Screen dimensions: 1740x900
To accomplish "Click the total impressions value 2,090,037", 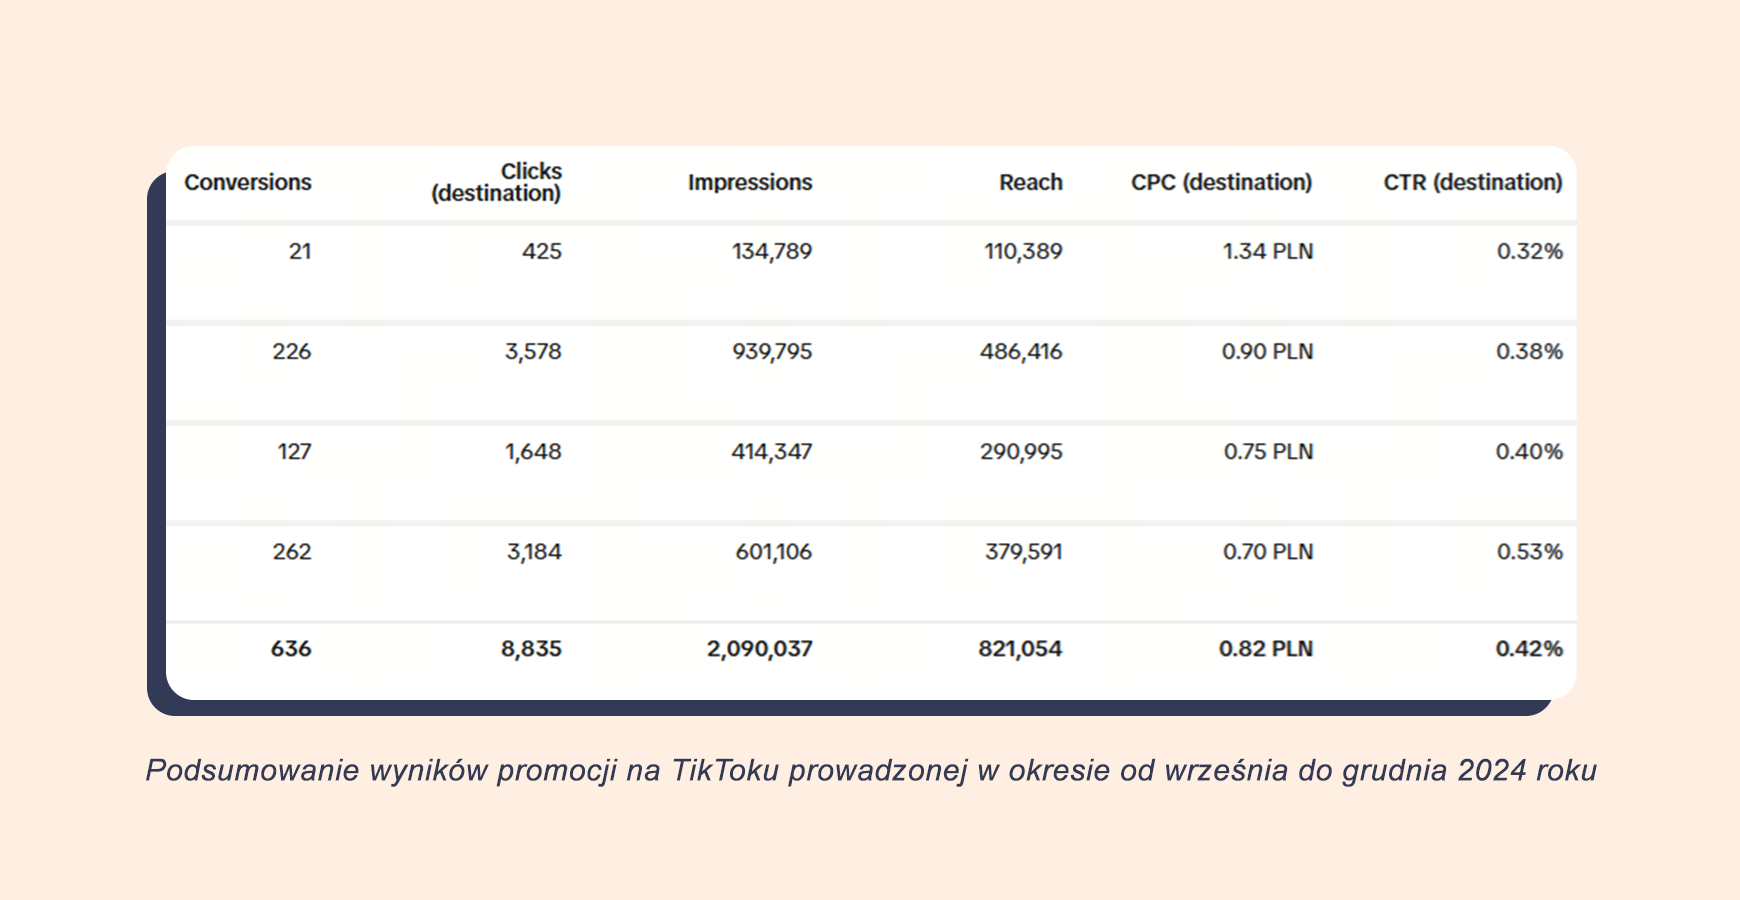I will (759, 649).
